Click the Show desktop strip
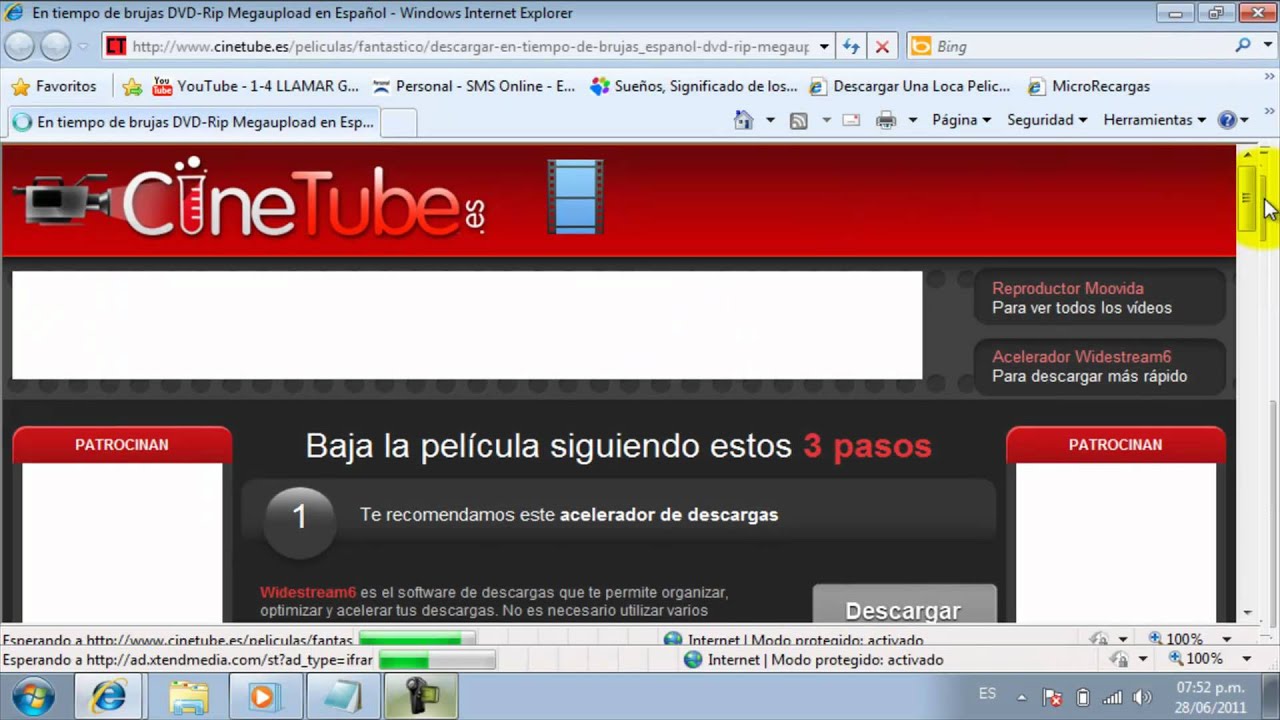Screen dimensions: 1280x720 tap(1272, 696)
